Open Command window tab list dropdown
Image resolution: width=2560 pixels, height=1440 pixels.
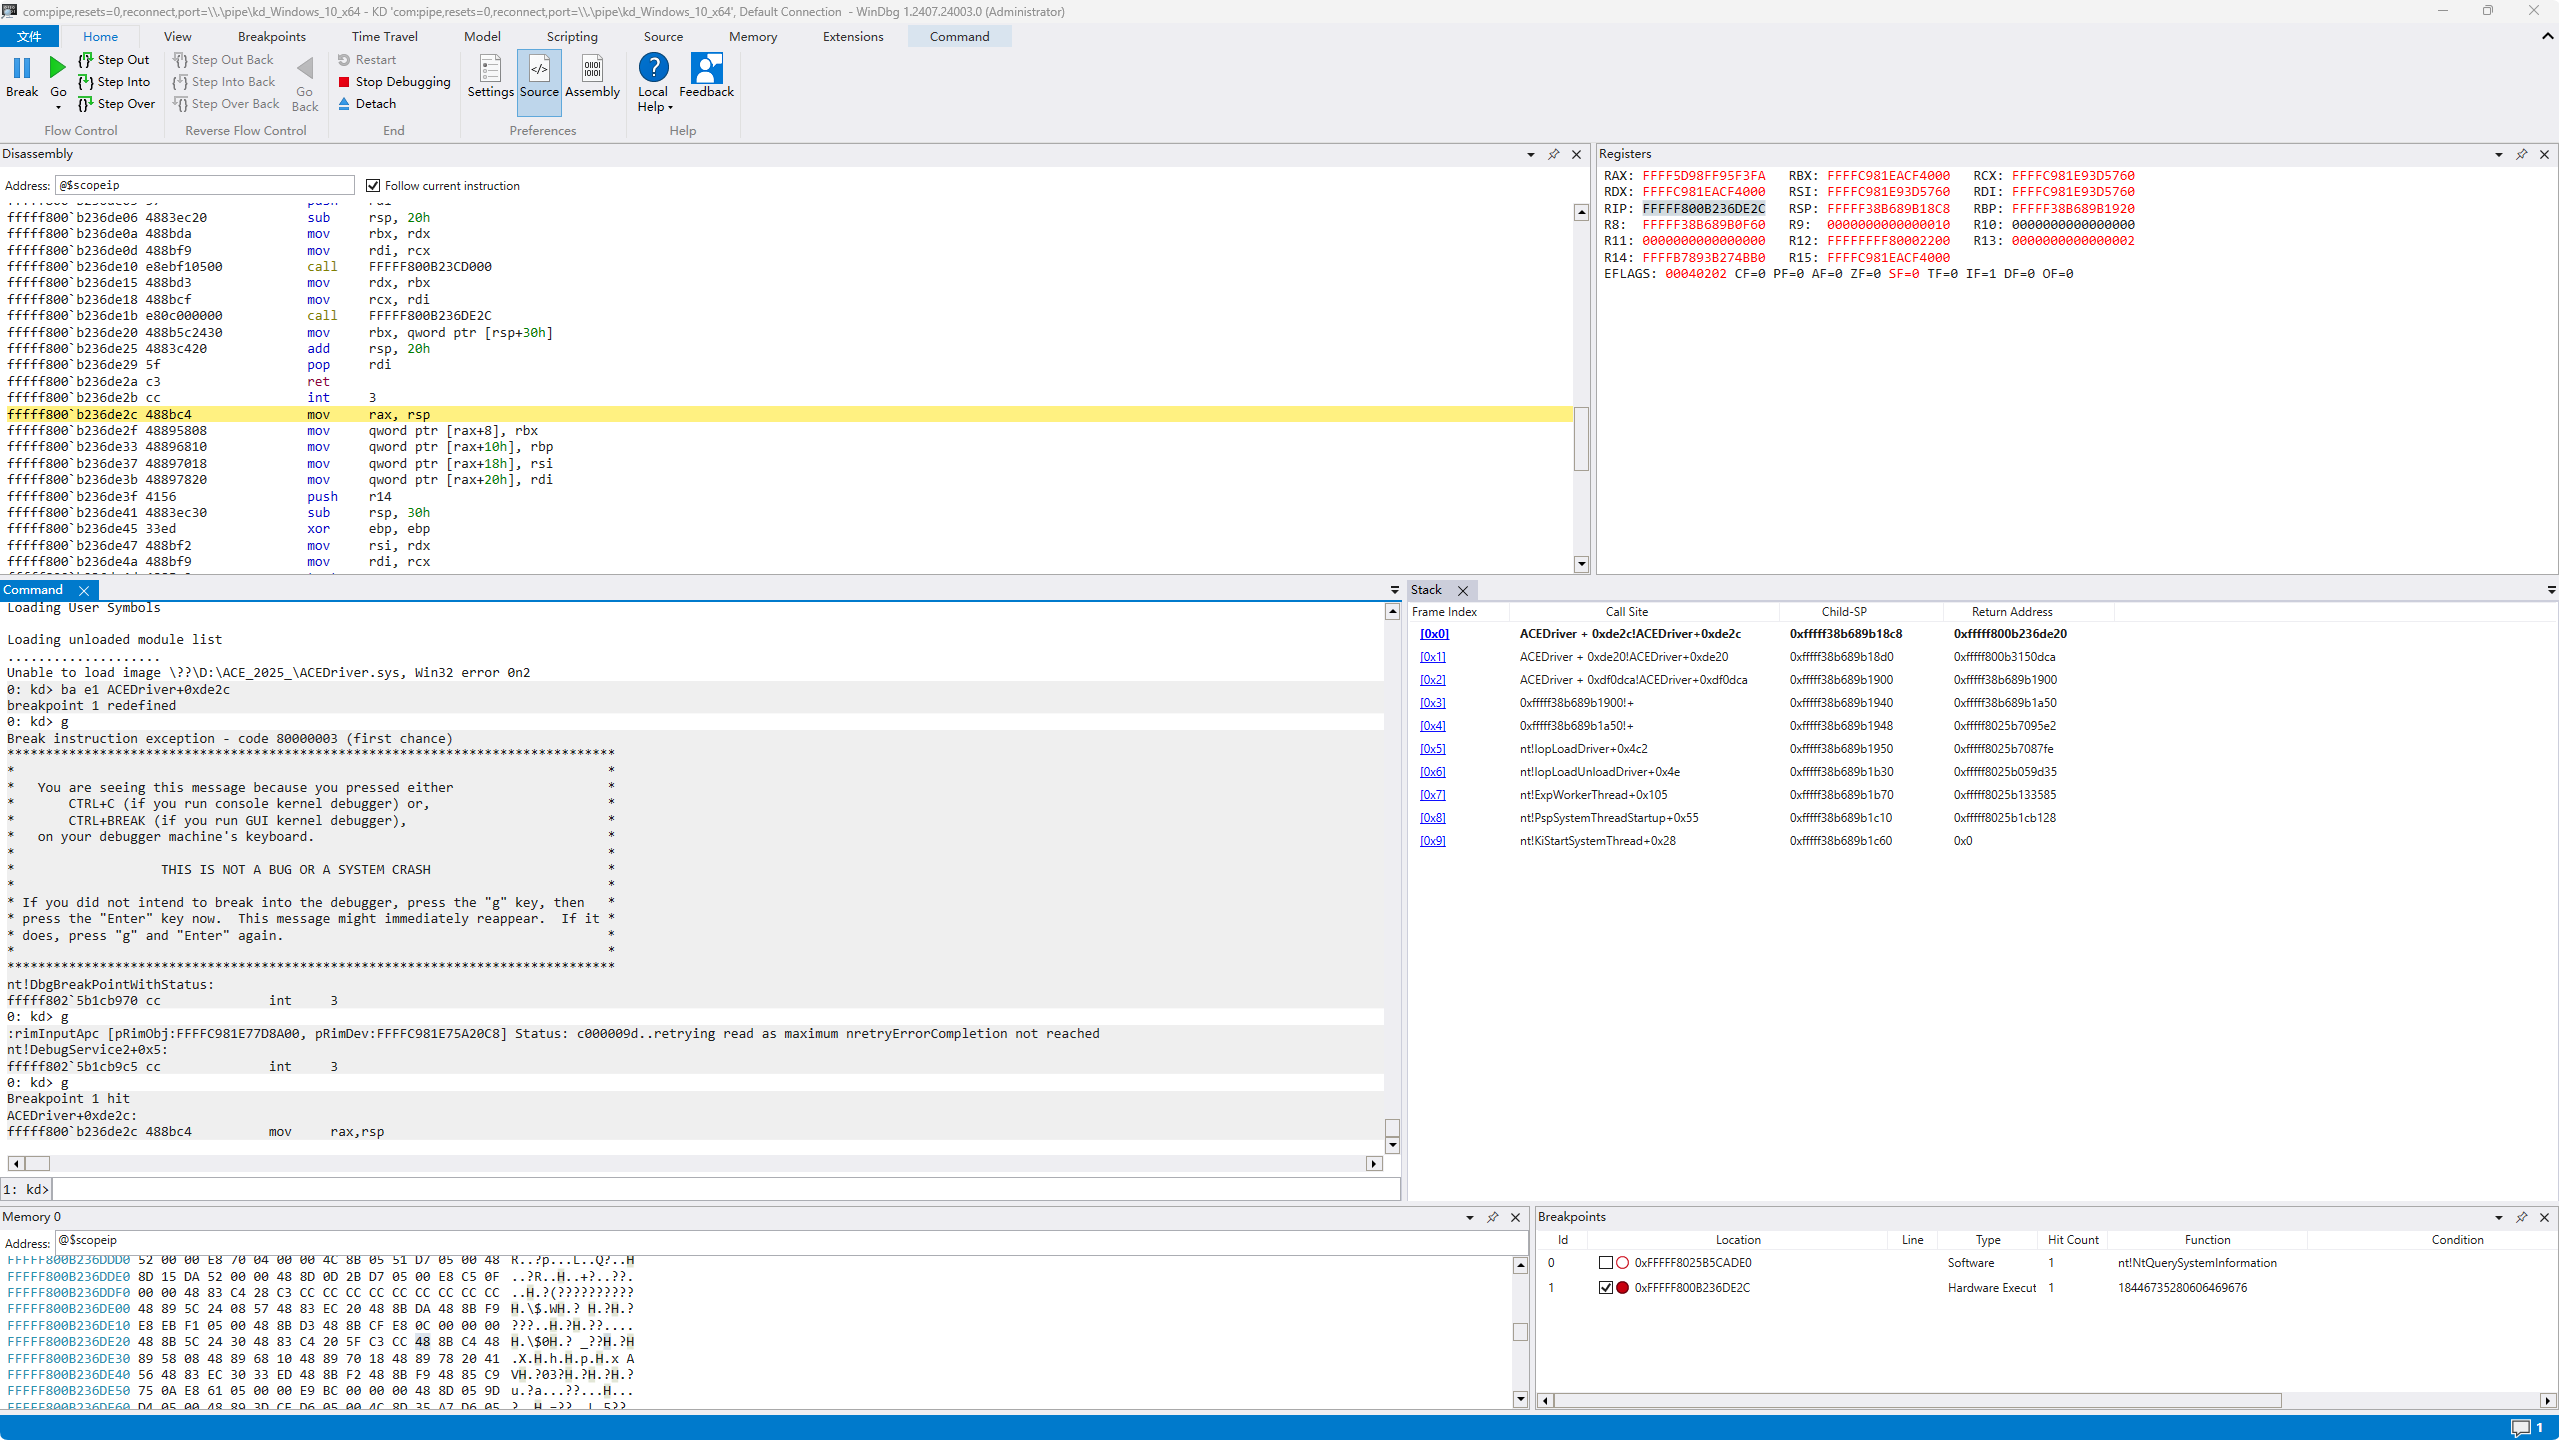[x=1394, y=590]
